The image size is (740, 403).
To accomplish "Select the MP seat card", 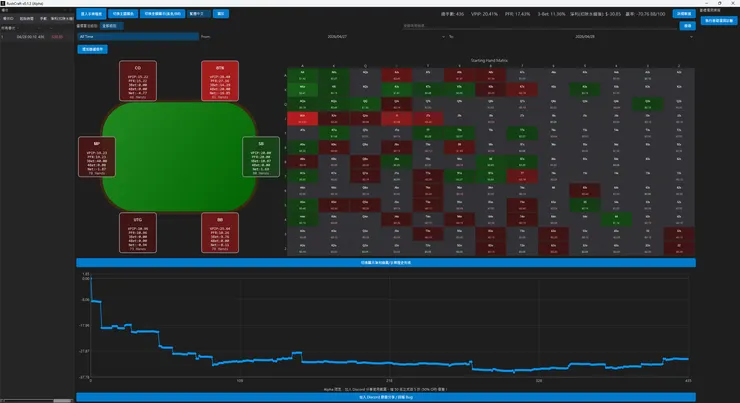I will (97, 157).
